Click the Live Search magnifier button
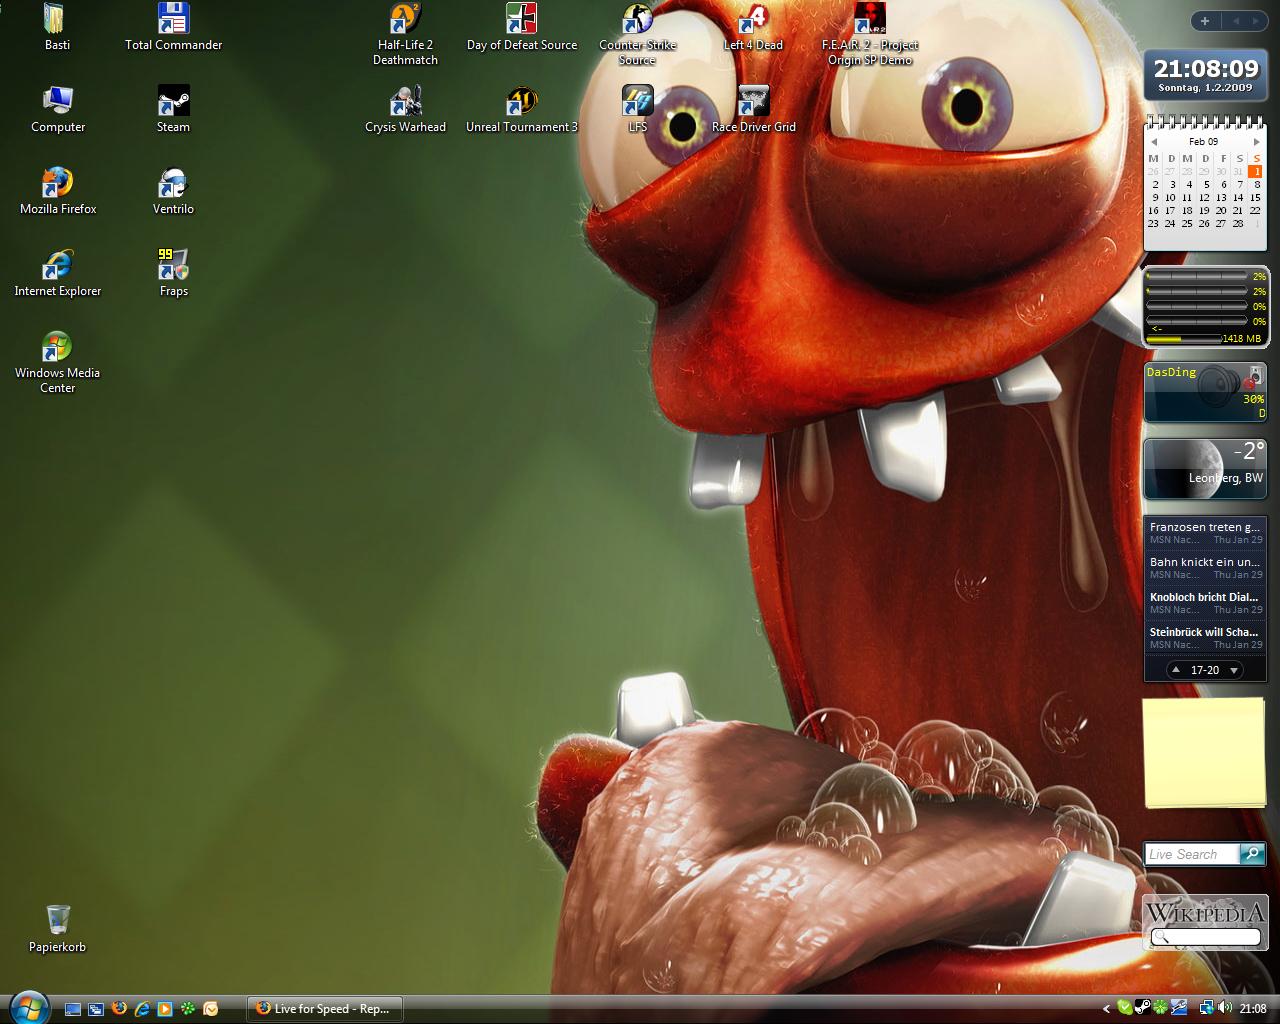1280x1024 pixels. [1252, 854]
